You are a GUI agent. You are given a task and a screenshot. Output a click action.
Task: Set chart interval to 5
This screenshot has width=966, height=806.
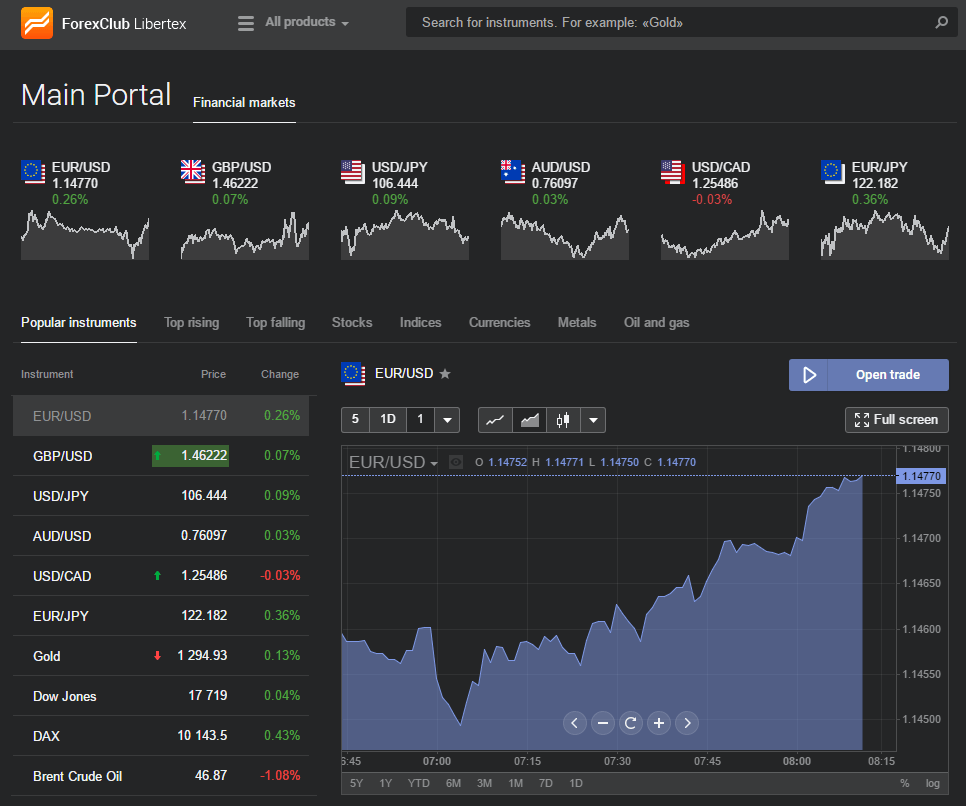pos(355,420)
